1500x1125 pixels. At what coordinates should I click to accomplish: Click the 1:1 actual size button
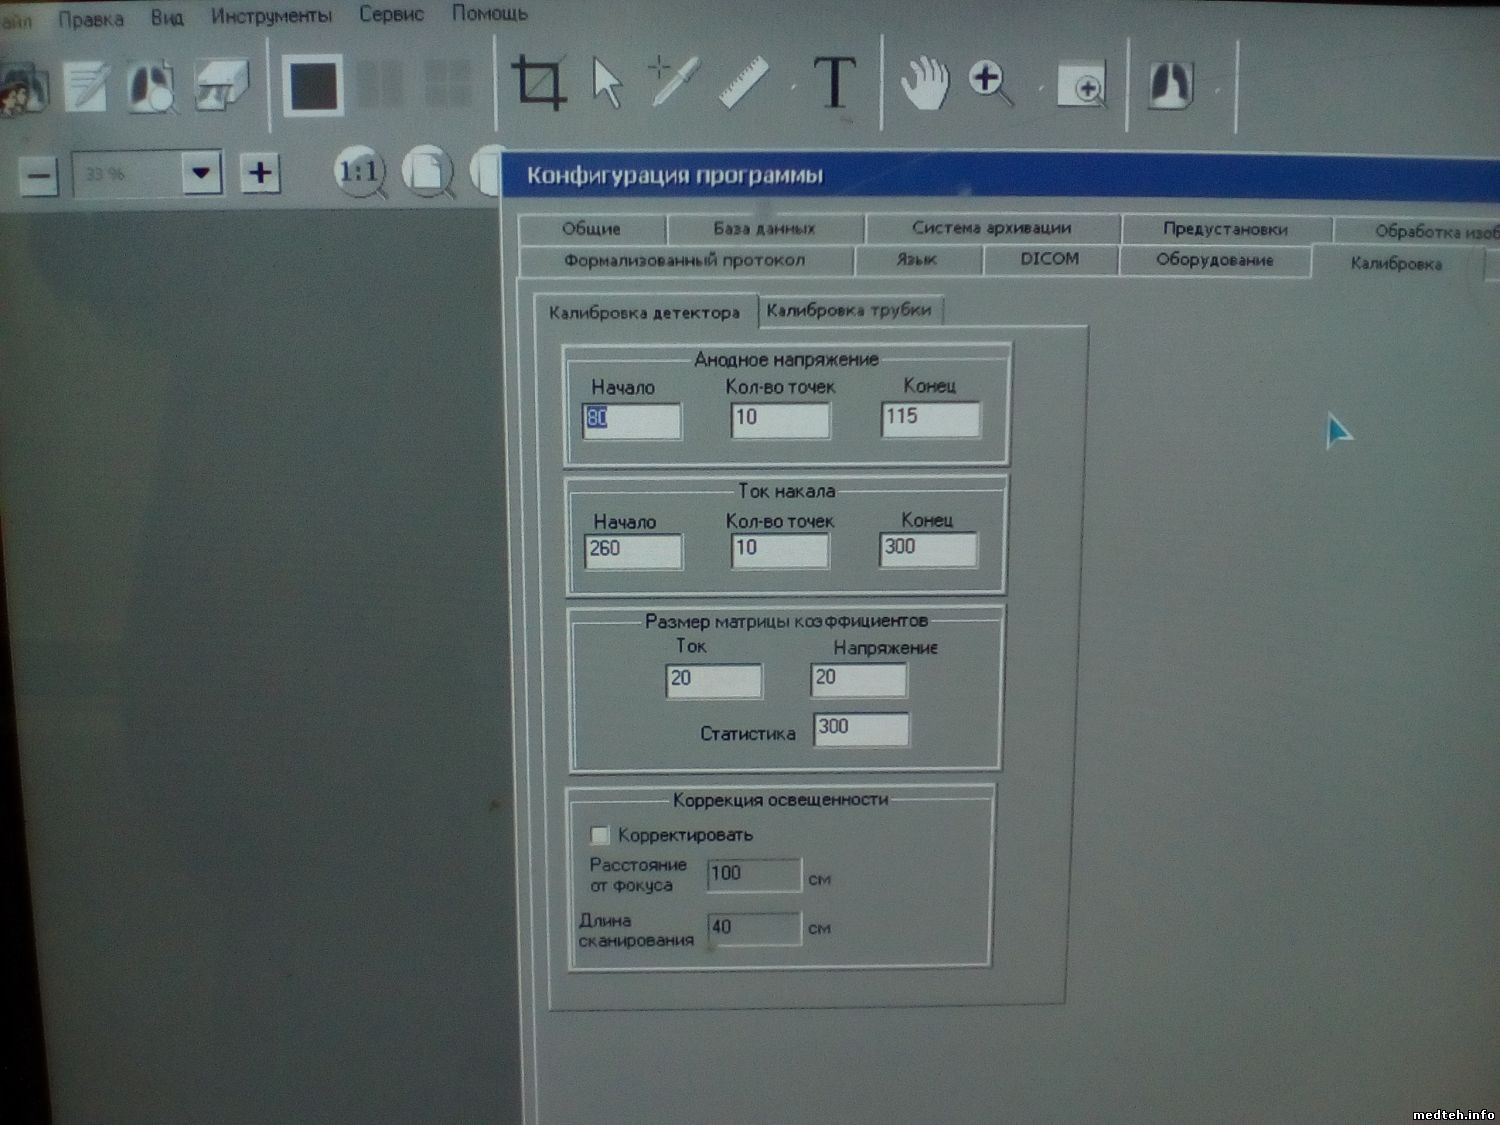(x=359, y=172)
